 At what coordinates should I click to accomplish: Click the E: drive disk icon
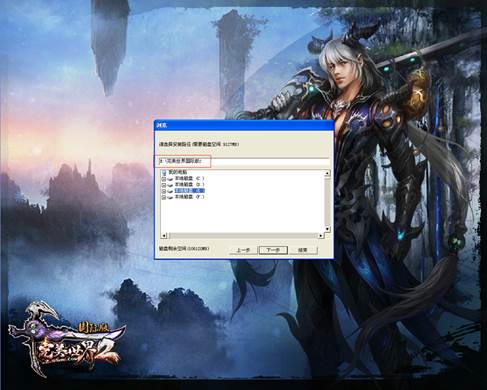[x=170, y=191]
